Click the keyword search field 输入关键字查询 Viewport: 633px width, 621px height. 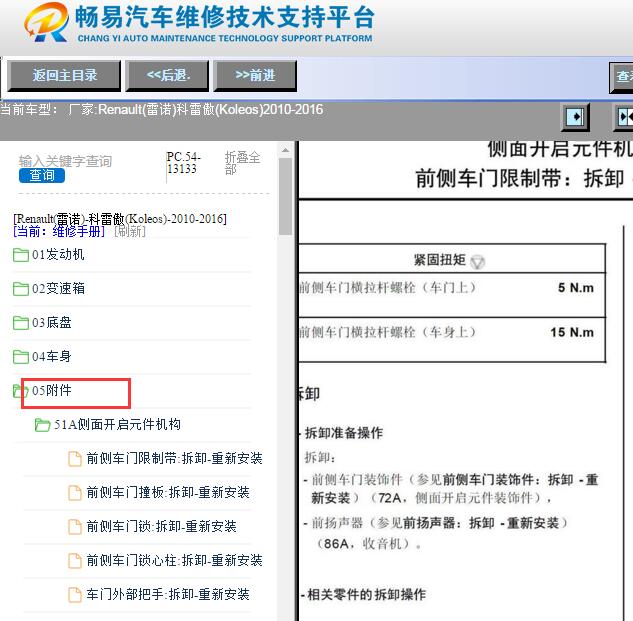65,162
